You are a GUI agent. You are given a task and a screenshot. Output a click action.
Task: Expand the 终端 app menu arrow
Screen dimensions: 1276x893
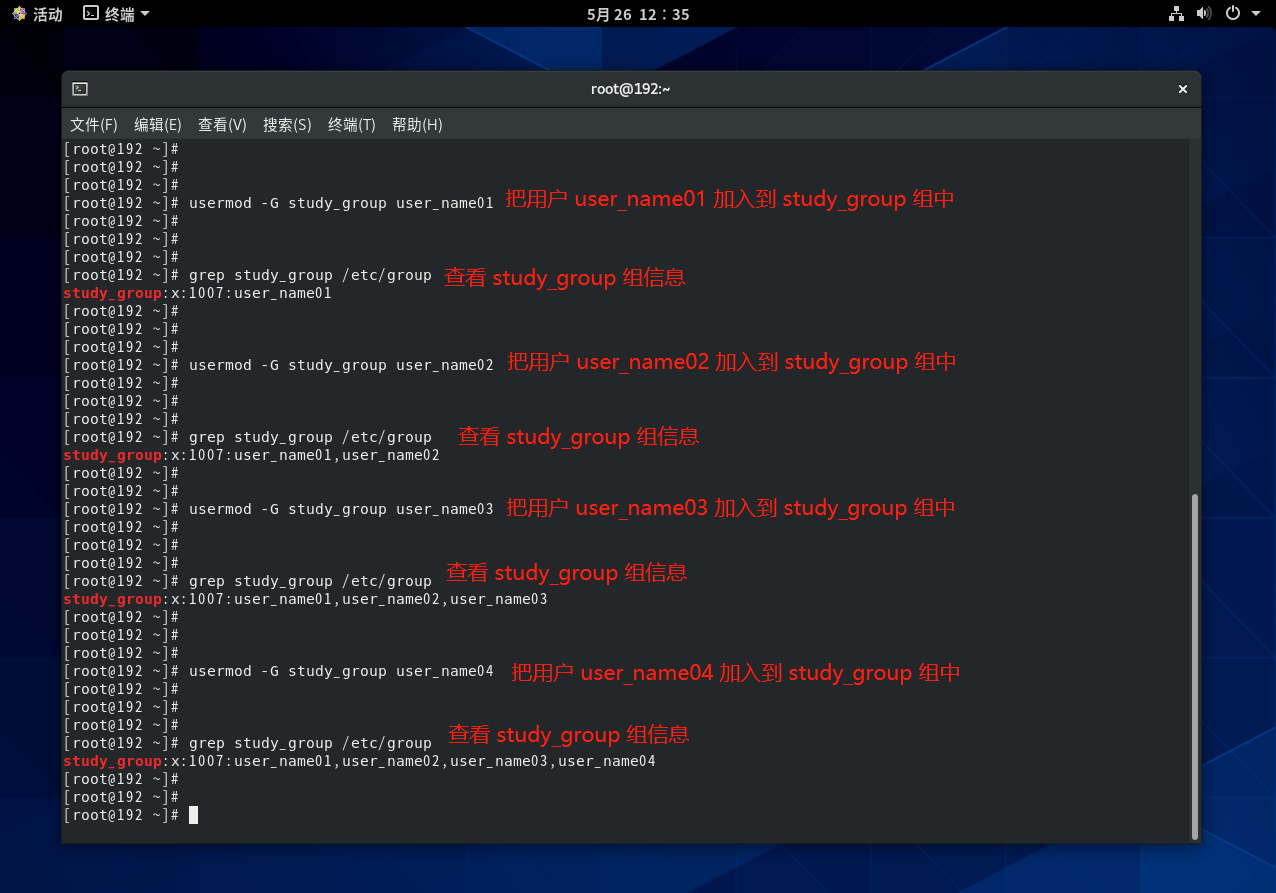[146, 14]
